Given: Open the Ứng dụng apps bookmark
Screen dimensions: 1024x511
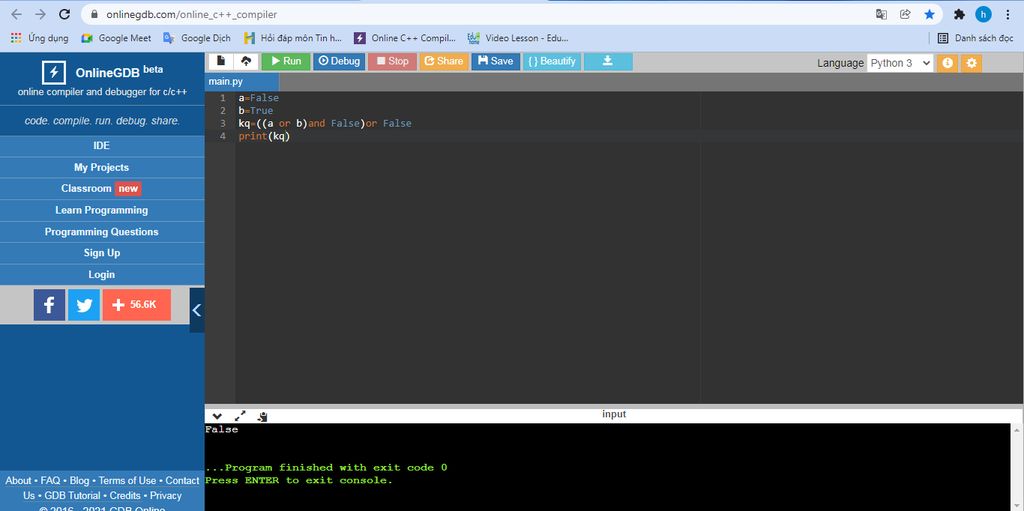Looking at the screenshot, I should (x=40, y=38).
